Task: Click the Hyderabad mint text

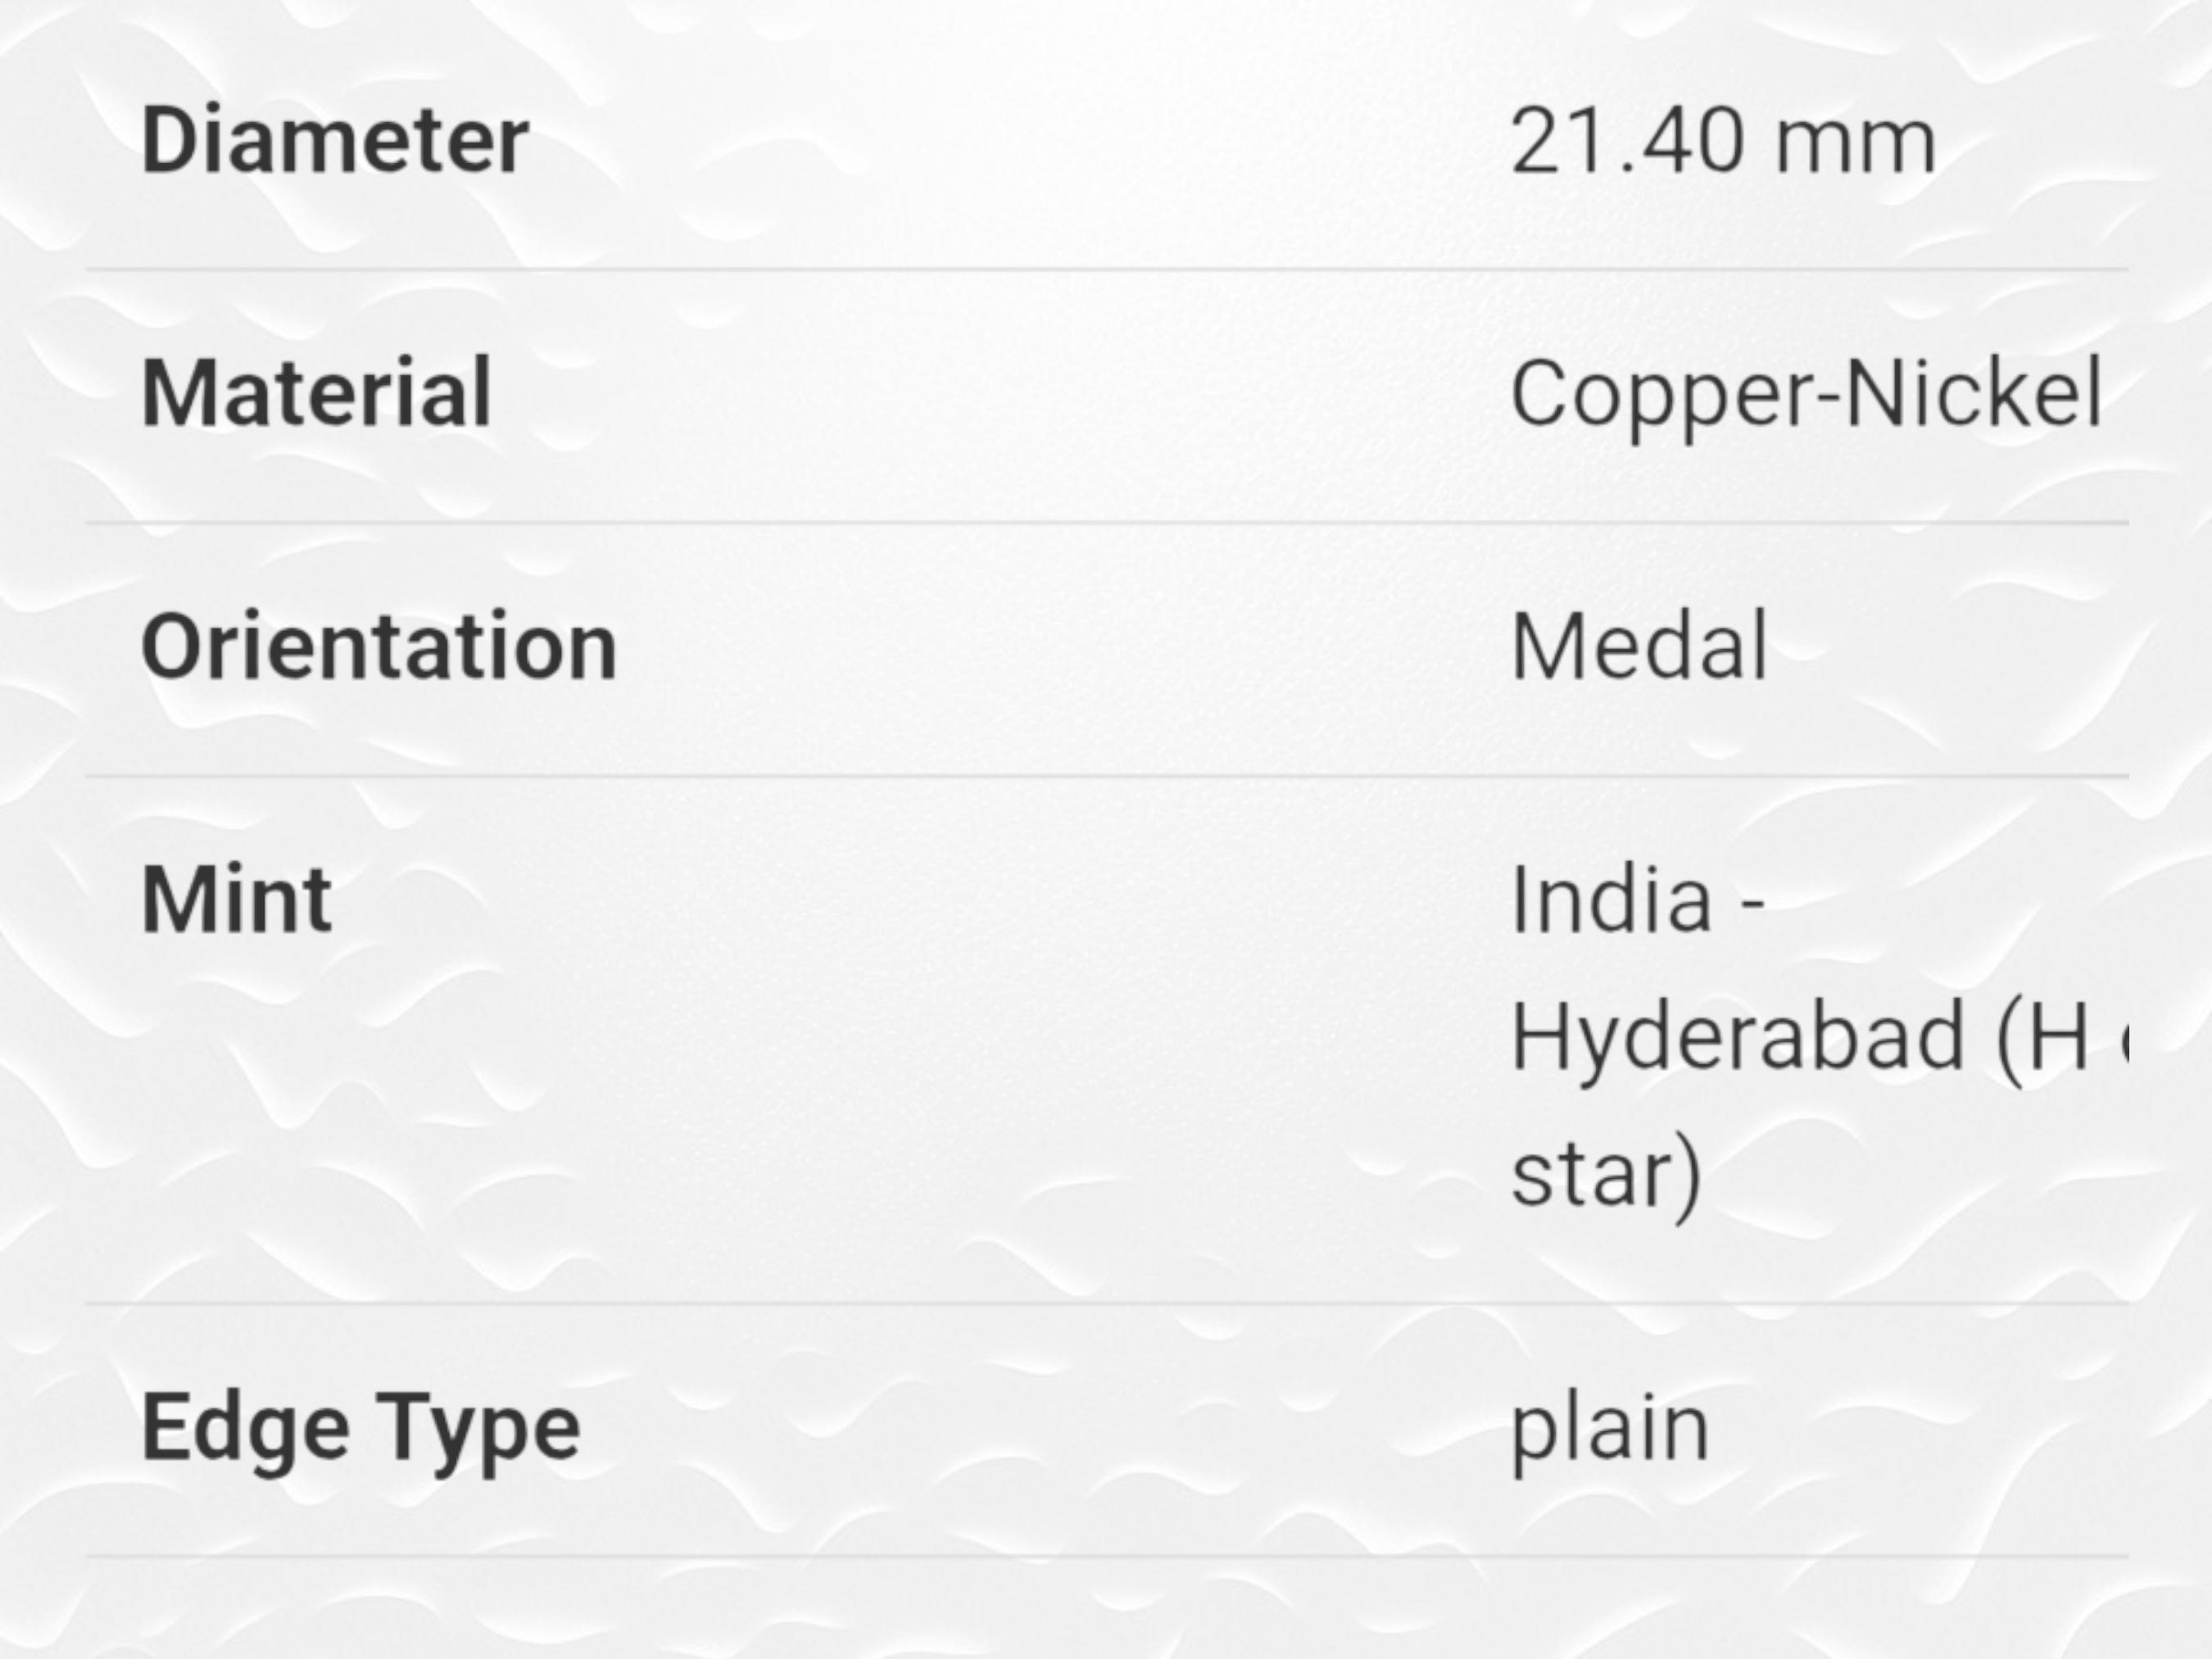Action: [1737, 1041]
